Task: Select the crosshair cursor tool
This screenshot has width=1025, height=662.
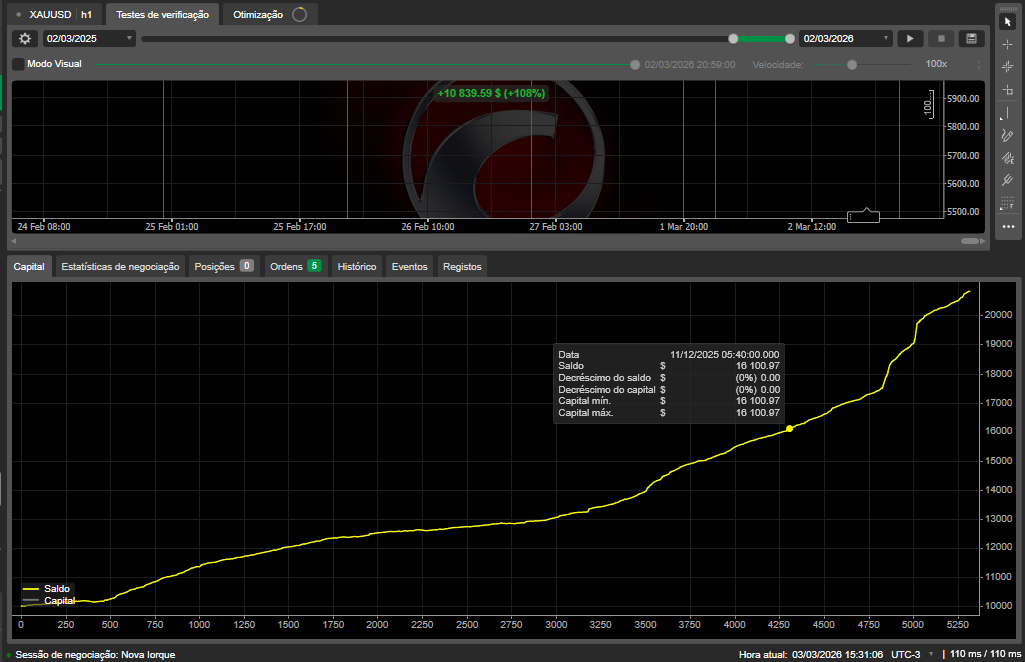Action: point(1008,44)
